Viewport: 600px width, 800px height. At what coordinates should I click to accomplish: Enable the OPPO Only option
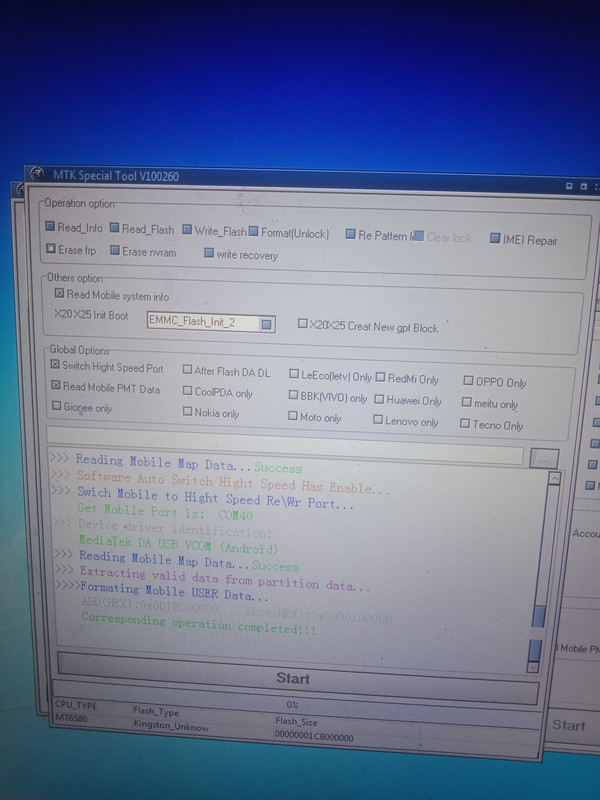(x=468, y=380)
